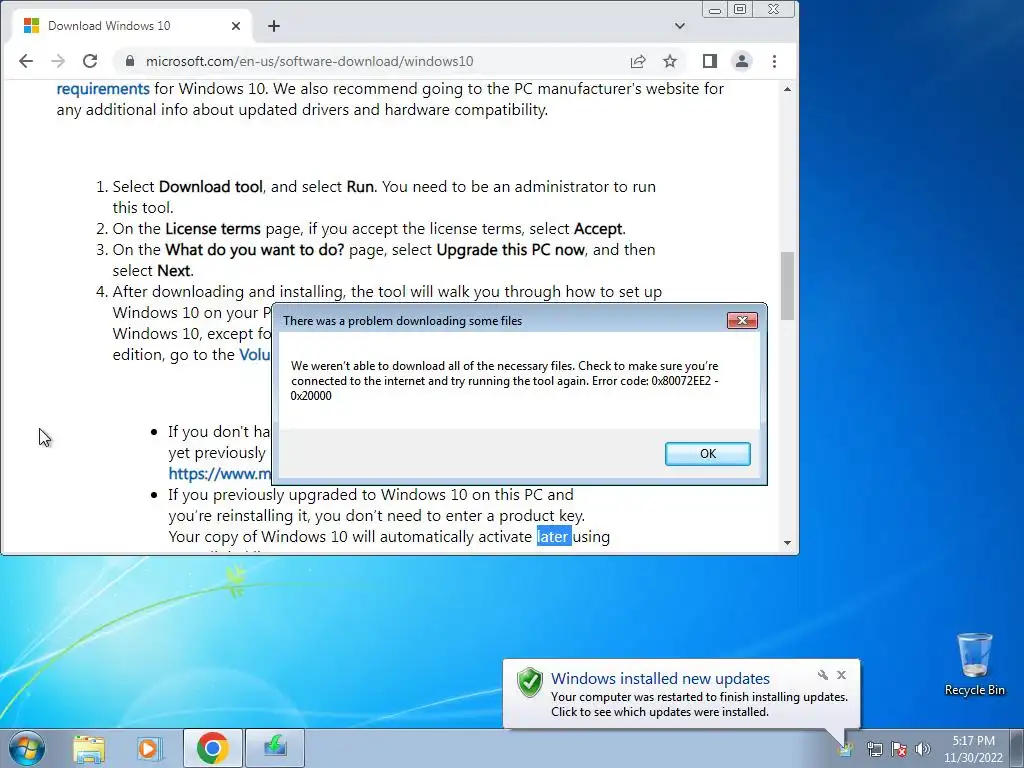Click the highlighted word "later"
Image resolution: width=1024 pixels, height=768 pixels.
tap(553, 537)
